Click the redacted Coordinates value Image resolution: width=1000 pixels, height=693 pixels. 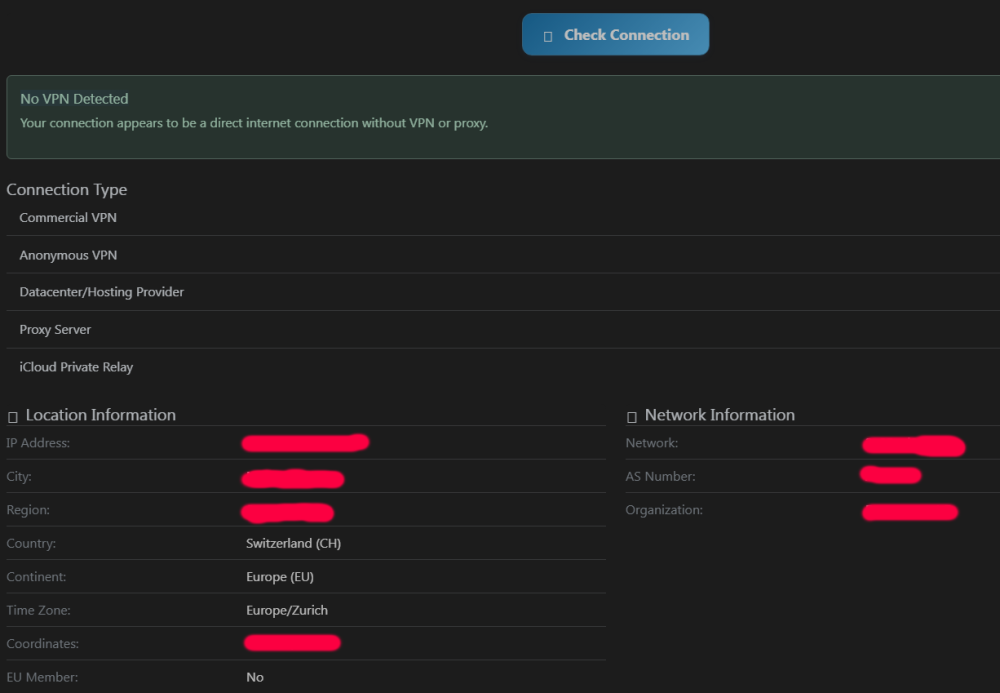click(x=293, y=643)
